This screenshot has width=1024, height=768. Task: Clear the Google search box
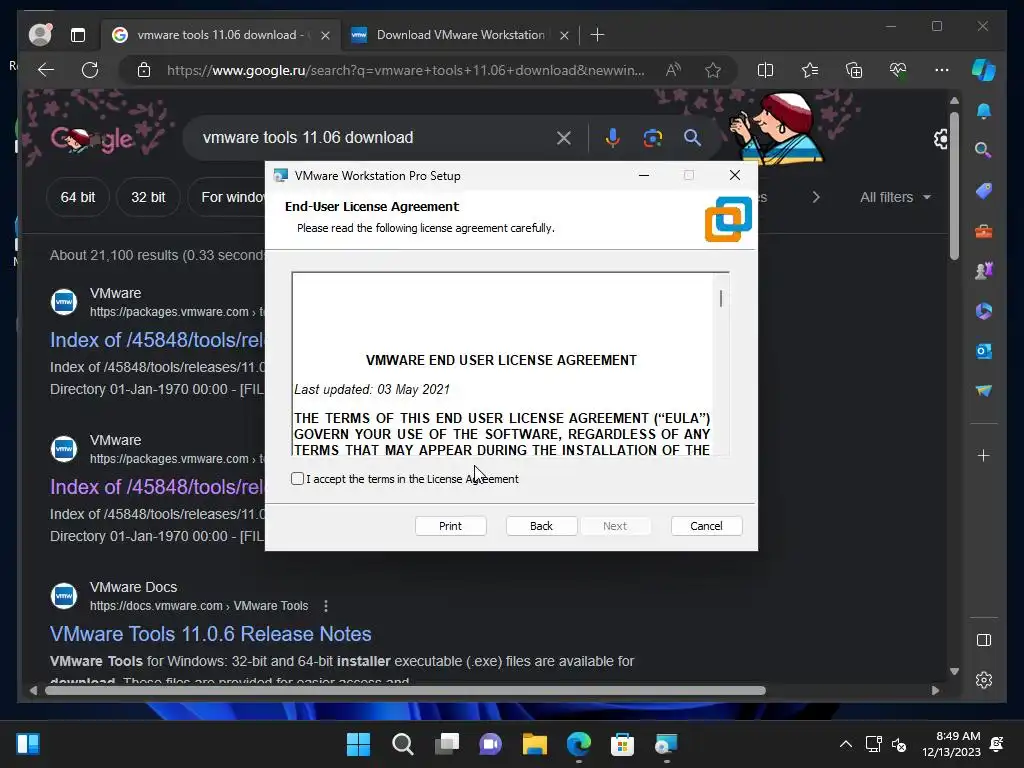(564, 138)
